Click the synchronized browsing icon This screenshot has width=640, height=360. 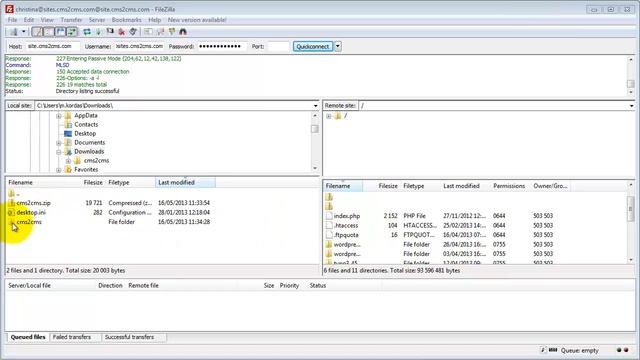[172, 32]
